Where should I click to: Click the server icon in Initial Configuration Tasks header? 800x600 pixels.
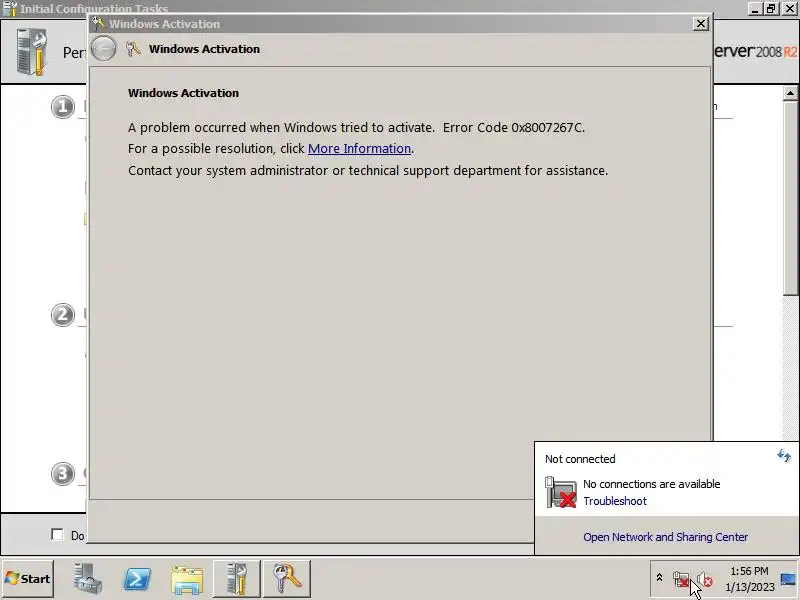click(31, 52)
